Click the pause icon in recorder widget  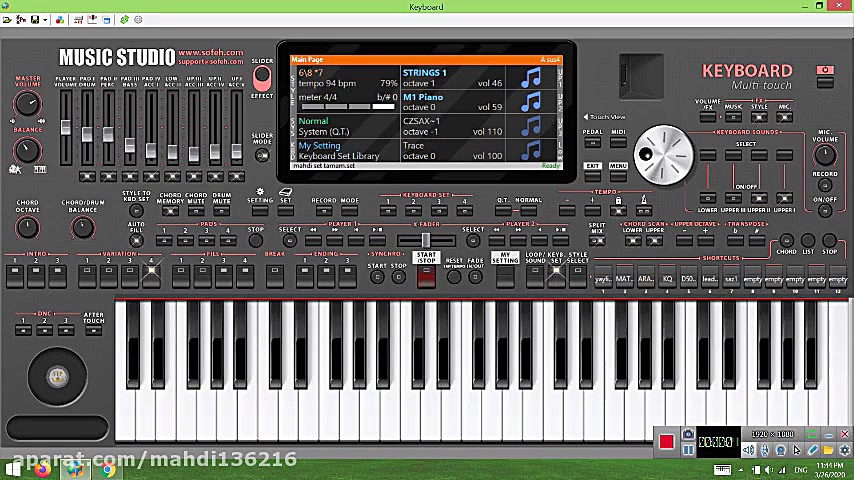(688, 450)
